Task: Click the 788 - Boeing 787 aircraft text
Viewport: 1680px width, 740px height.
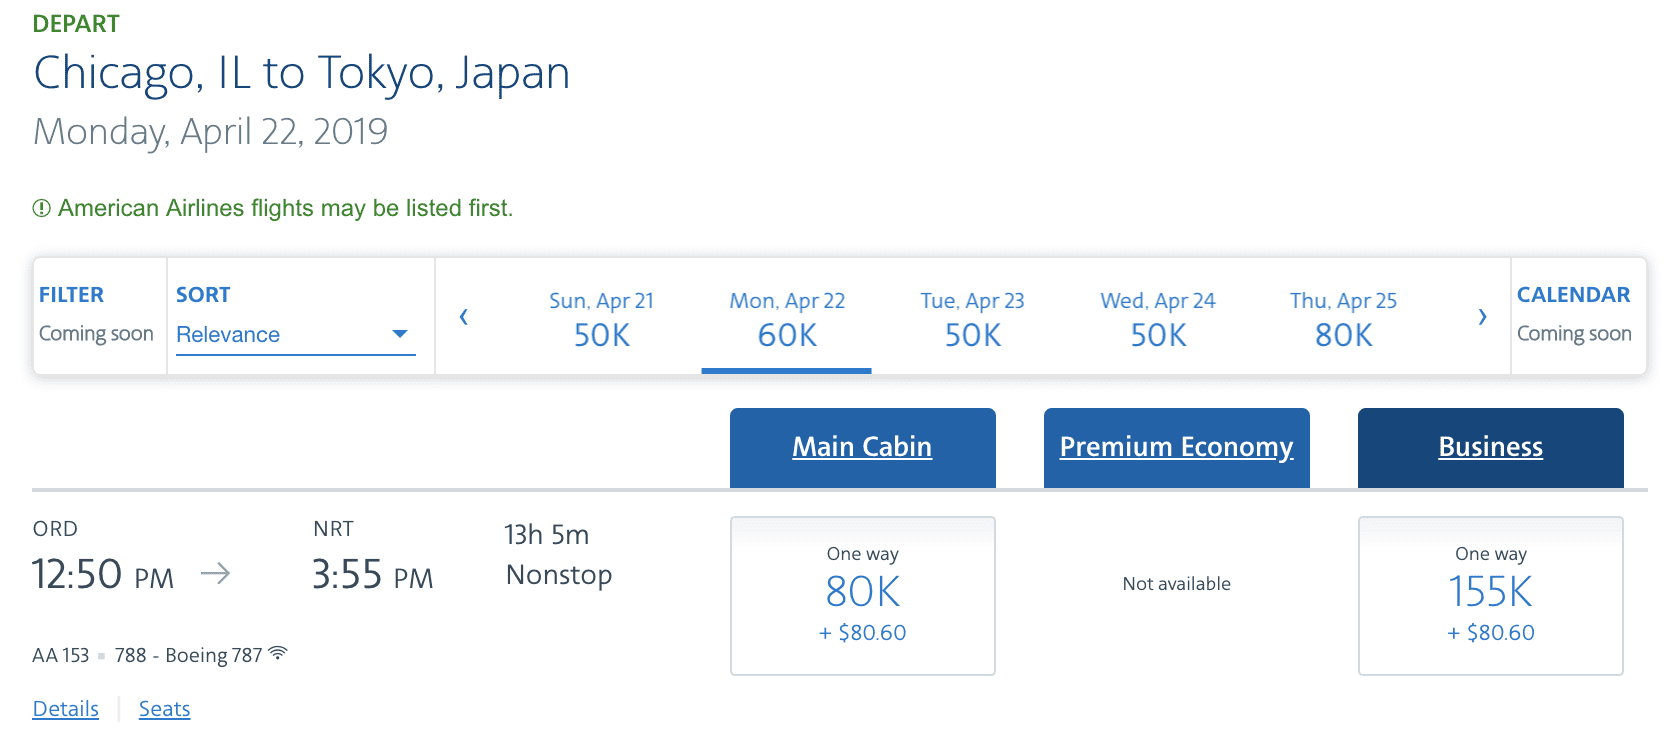Action: point(188,655)
